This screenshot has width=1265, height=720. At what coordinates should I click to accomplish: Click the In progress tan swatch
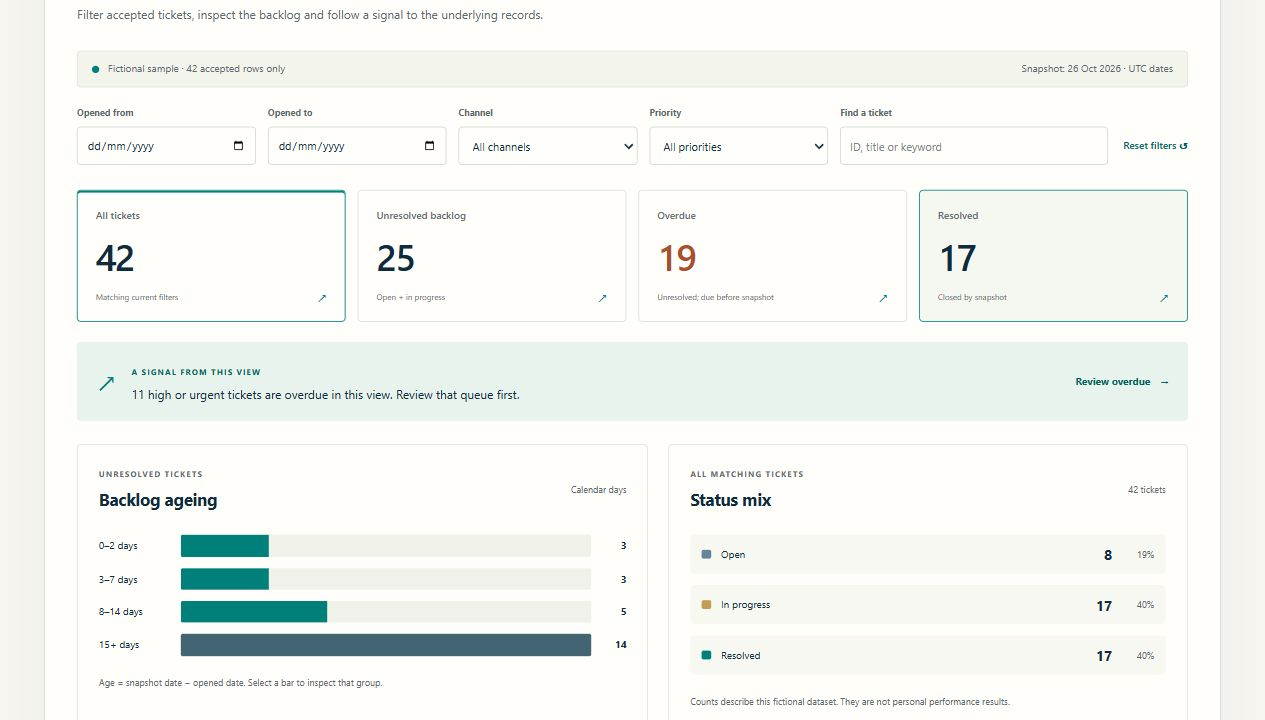tap(706, 605)
